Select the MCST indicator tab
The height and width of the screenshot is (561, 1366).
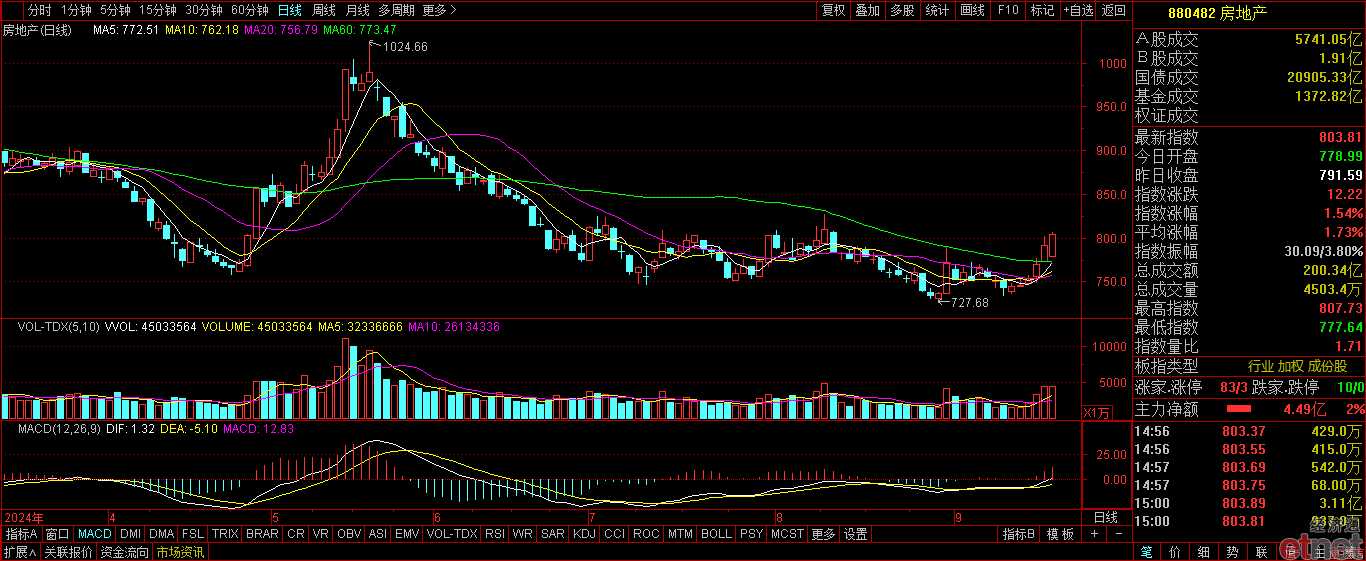tap(787, 534)
